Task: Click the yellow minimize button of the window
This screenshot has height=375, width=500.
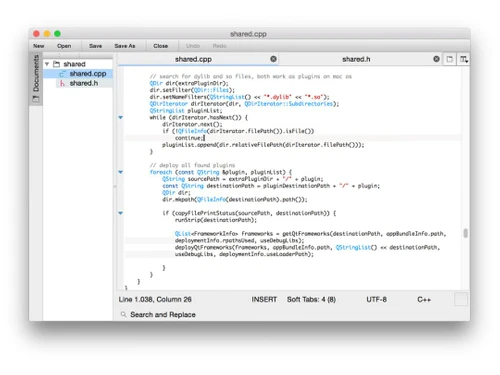Action: coord(47,34)
